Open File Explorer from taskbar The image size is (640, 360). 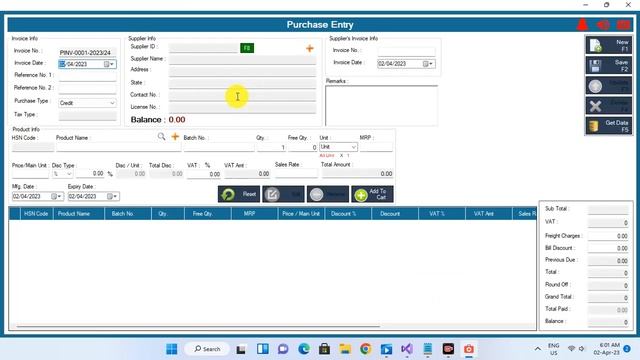pyautogui.click(x=345, y=349)
